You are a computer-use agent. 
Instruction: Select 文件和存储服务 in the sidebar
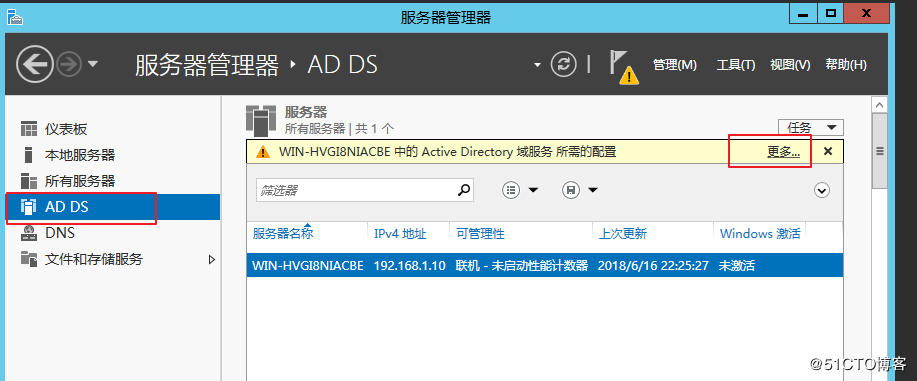point(113,259)
